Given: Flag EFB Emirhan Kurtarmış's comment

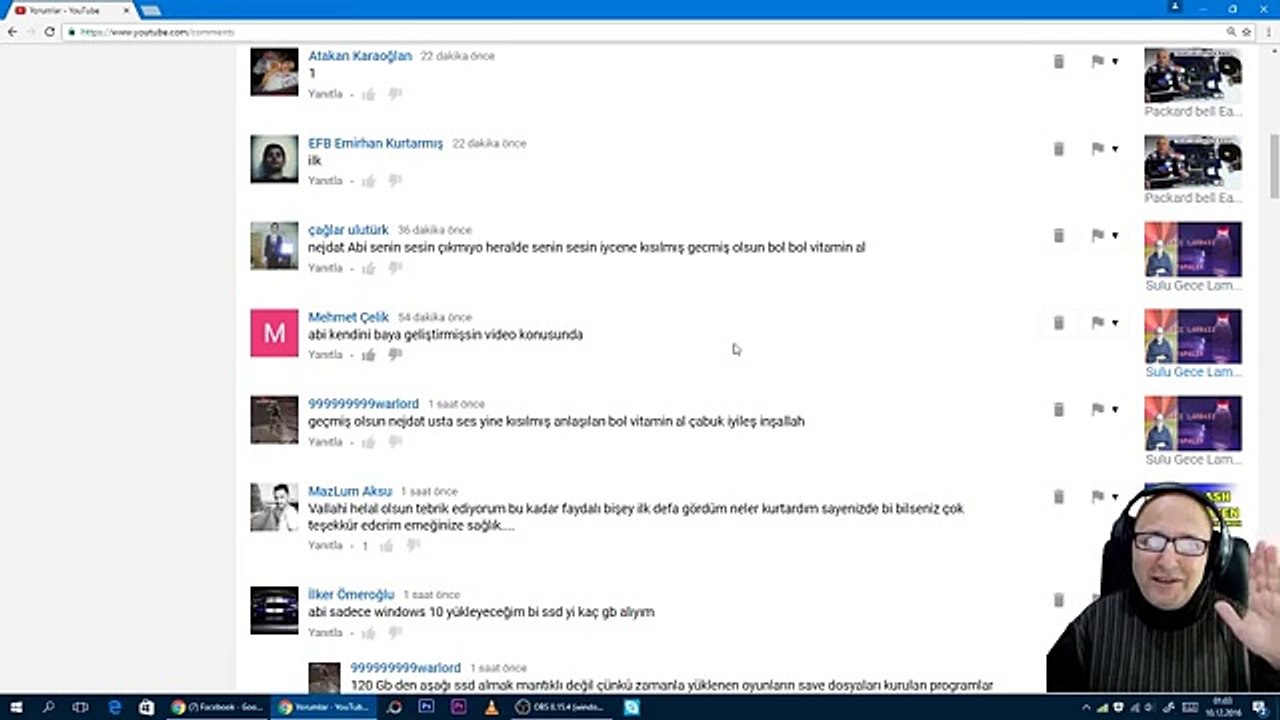Looking at the screenshot, I should [1098, 149].
